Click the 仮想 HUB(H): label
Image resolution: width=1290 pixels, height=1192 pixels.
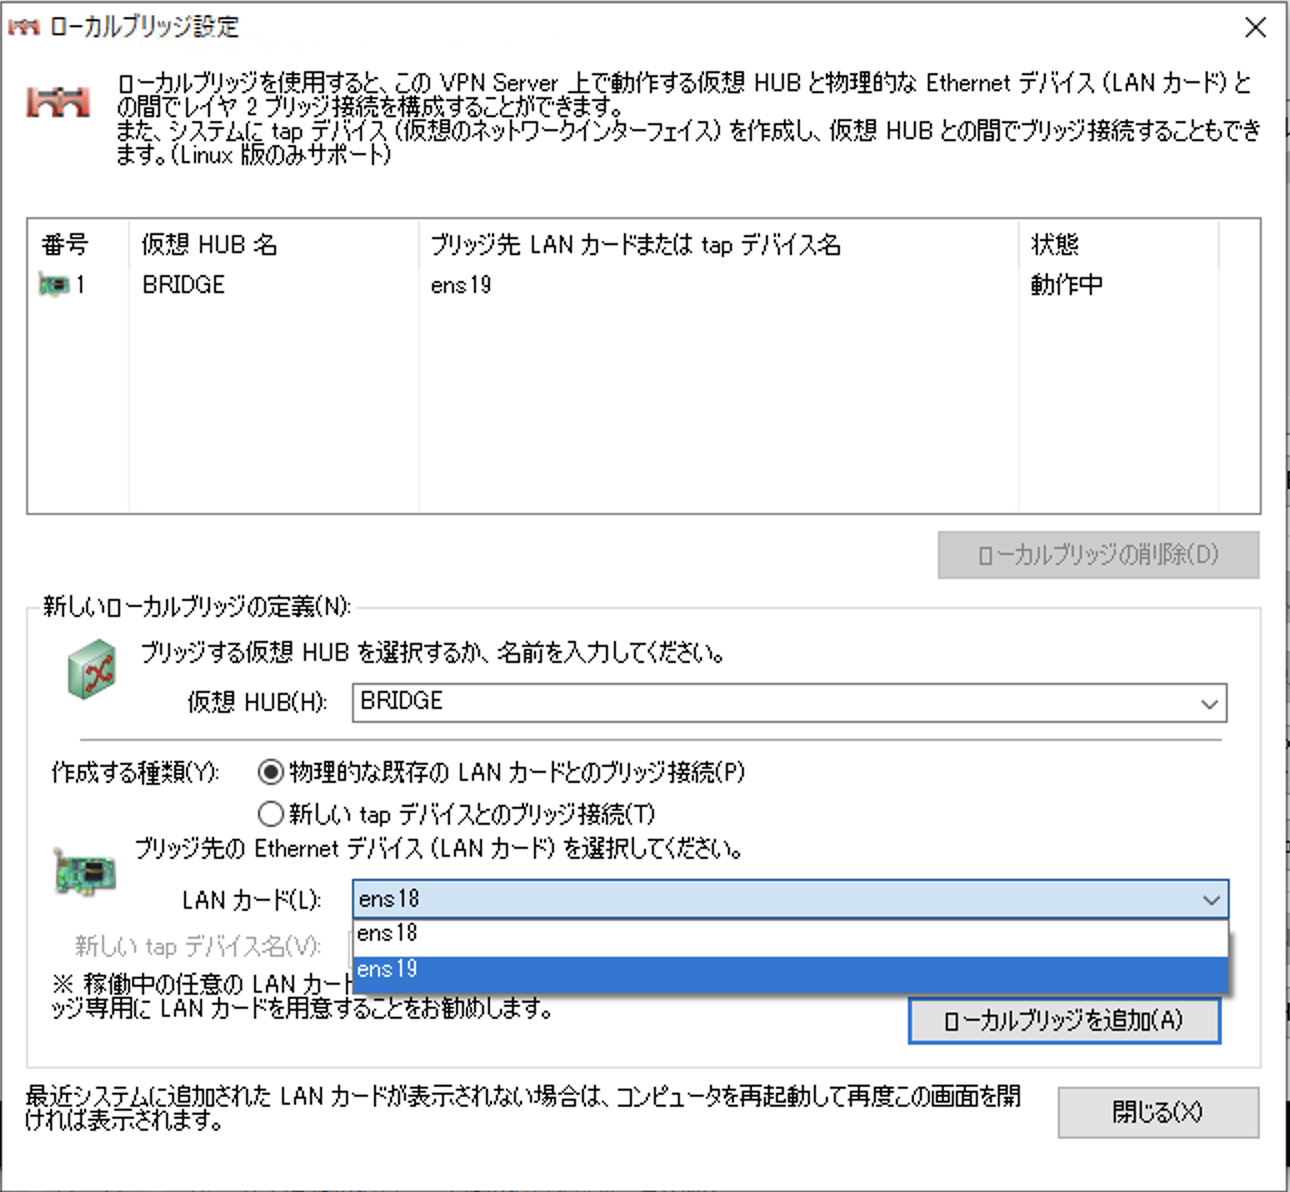click(x=257, y=703)
